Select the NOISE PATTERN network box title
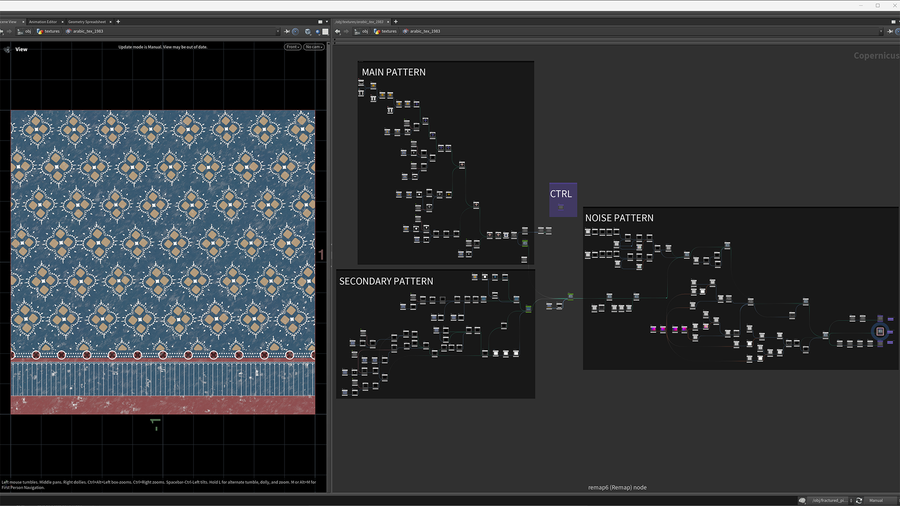 tap(619, 218)
